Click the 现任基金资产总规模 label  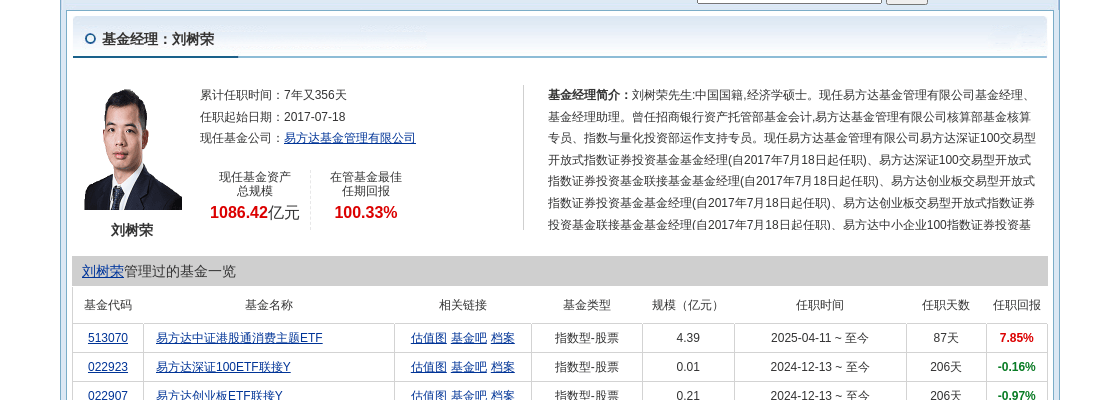tap(254, 184)
